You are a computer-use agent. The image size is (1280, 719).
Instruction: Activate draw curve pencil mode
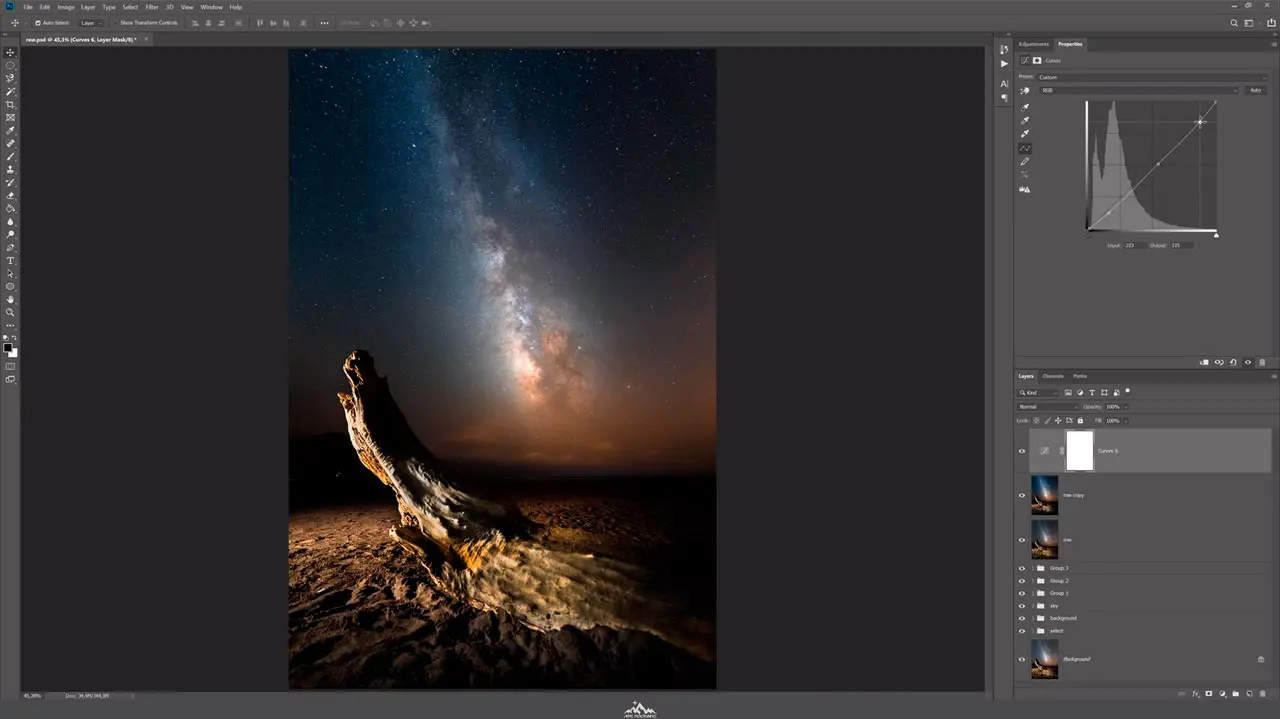pos(1025,161)
